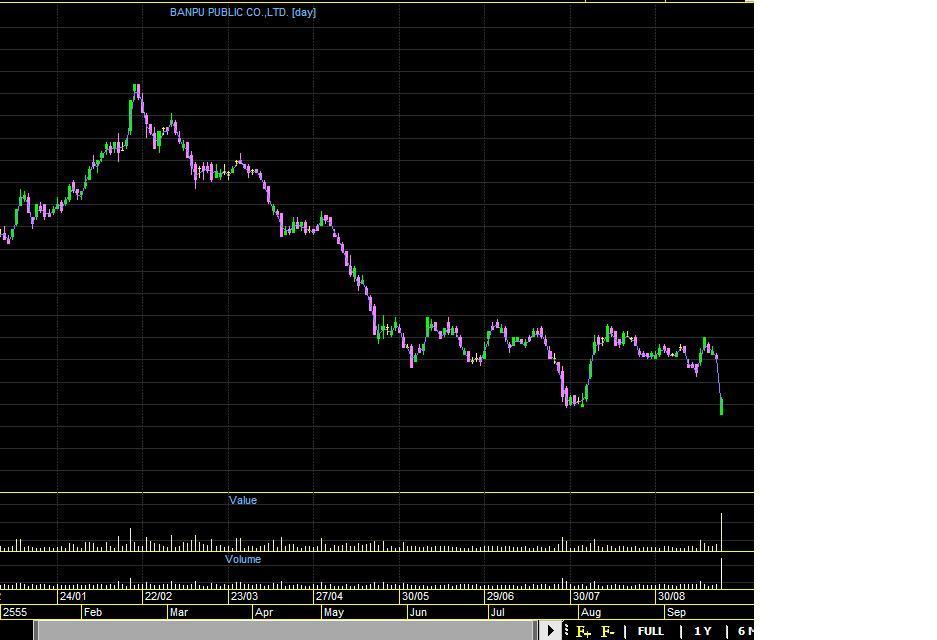This screenshot has height=640, width=937.
Task: Click the peak candlestick in February
Action: click(x=136, y=95)
